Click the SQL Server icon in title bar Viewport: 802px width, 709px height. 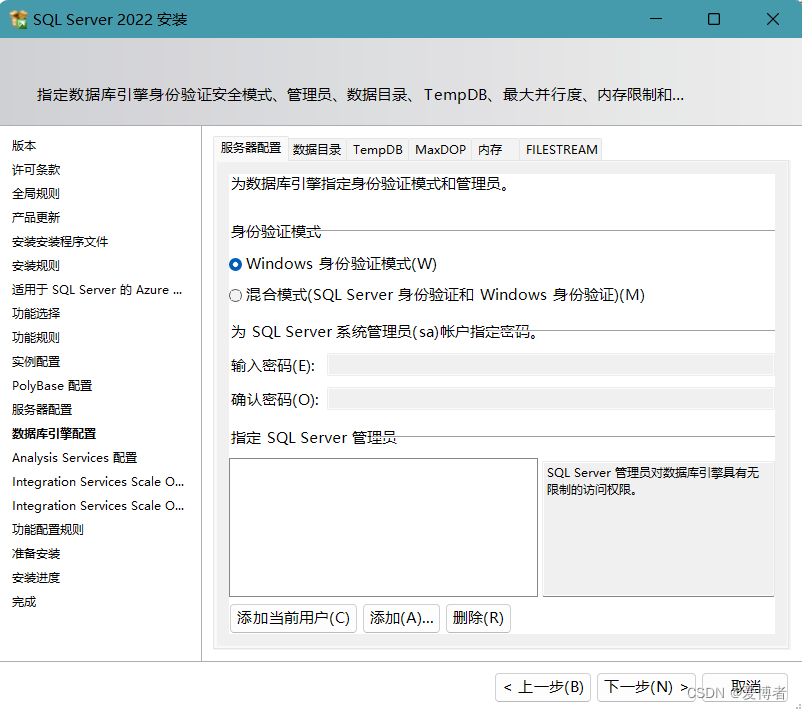pyautogui.click(x=17, y=19)
